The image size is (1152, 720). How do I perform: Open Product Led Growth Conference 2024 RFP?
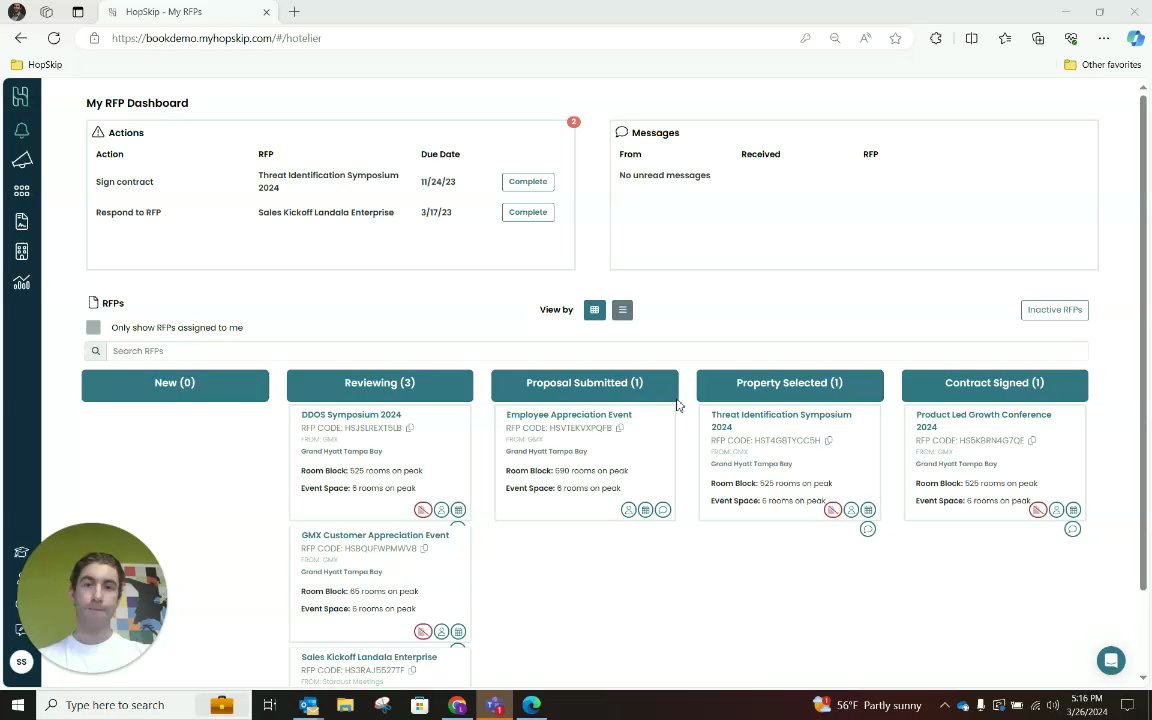click(x=984, y=420)
